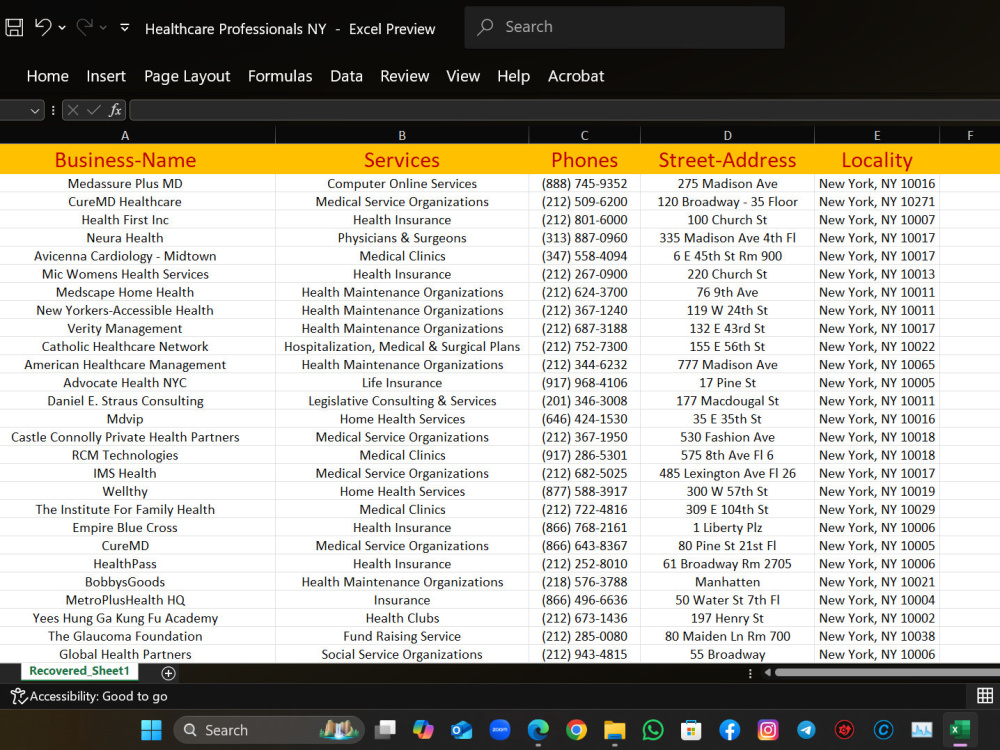Open the Review ribbon tab
This screenshot has width=1000, height=750.
pyautogui.click(x=404, y=76)
